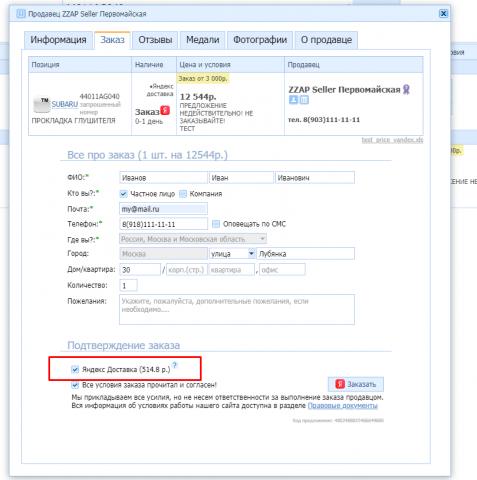Click the blue user profile icon under seller name

click(x=293, y=99)
